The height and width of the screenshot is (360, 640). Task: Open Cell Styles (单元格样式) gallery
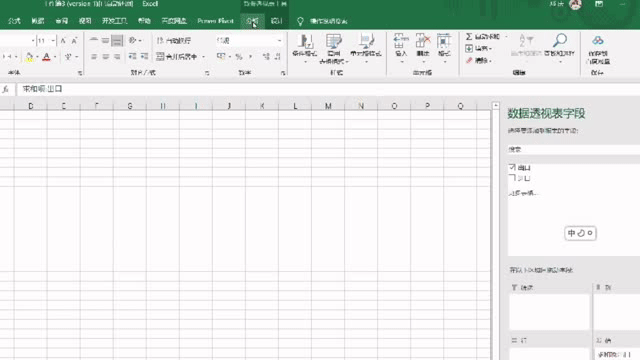point(366,48)
